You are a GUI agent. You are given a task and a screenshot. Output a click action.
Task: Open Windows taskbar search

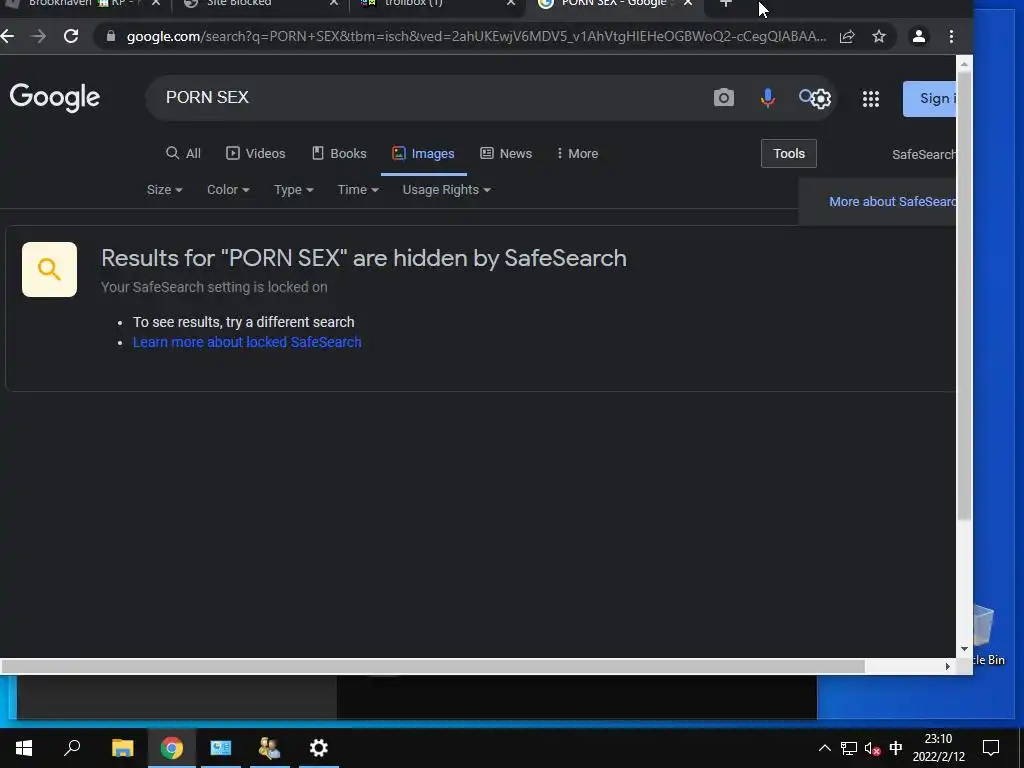point(72,748)
